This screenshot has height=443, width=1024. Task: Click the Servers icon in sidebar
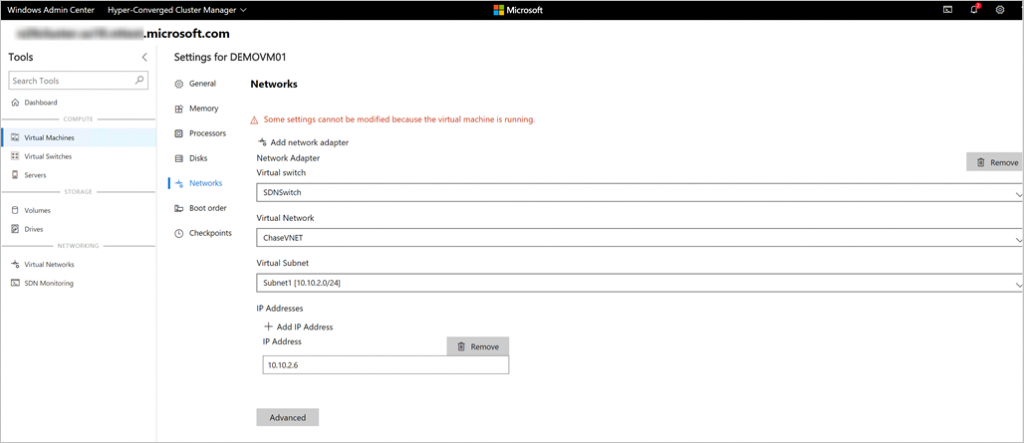tap(15, 175)
